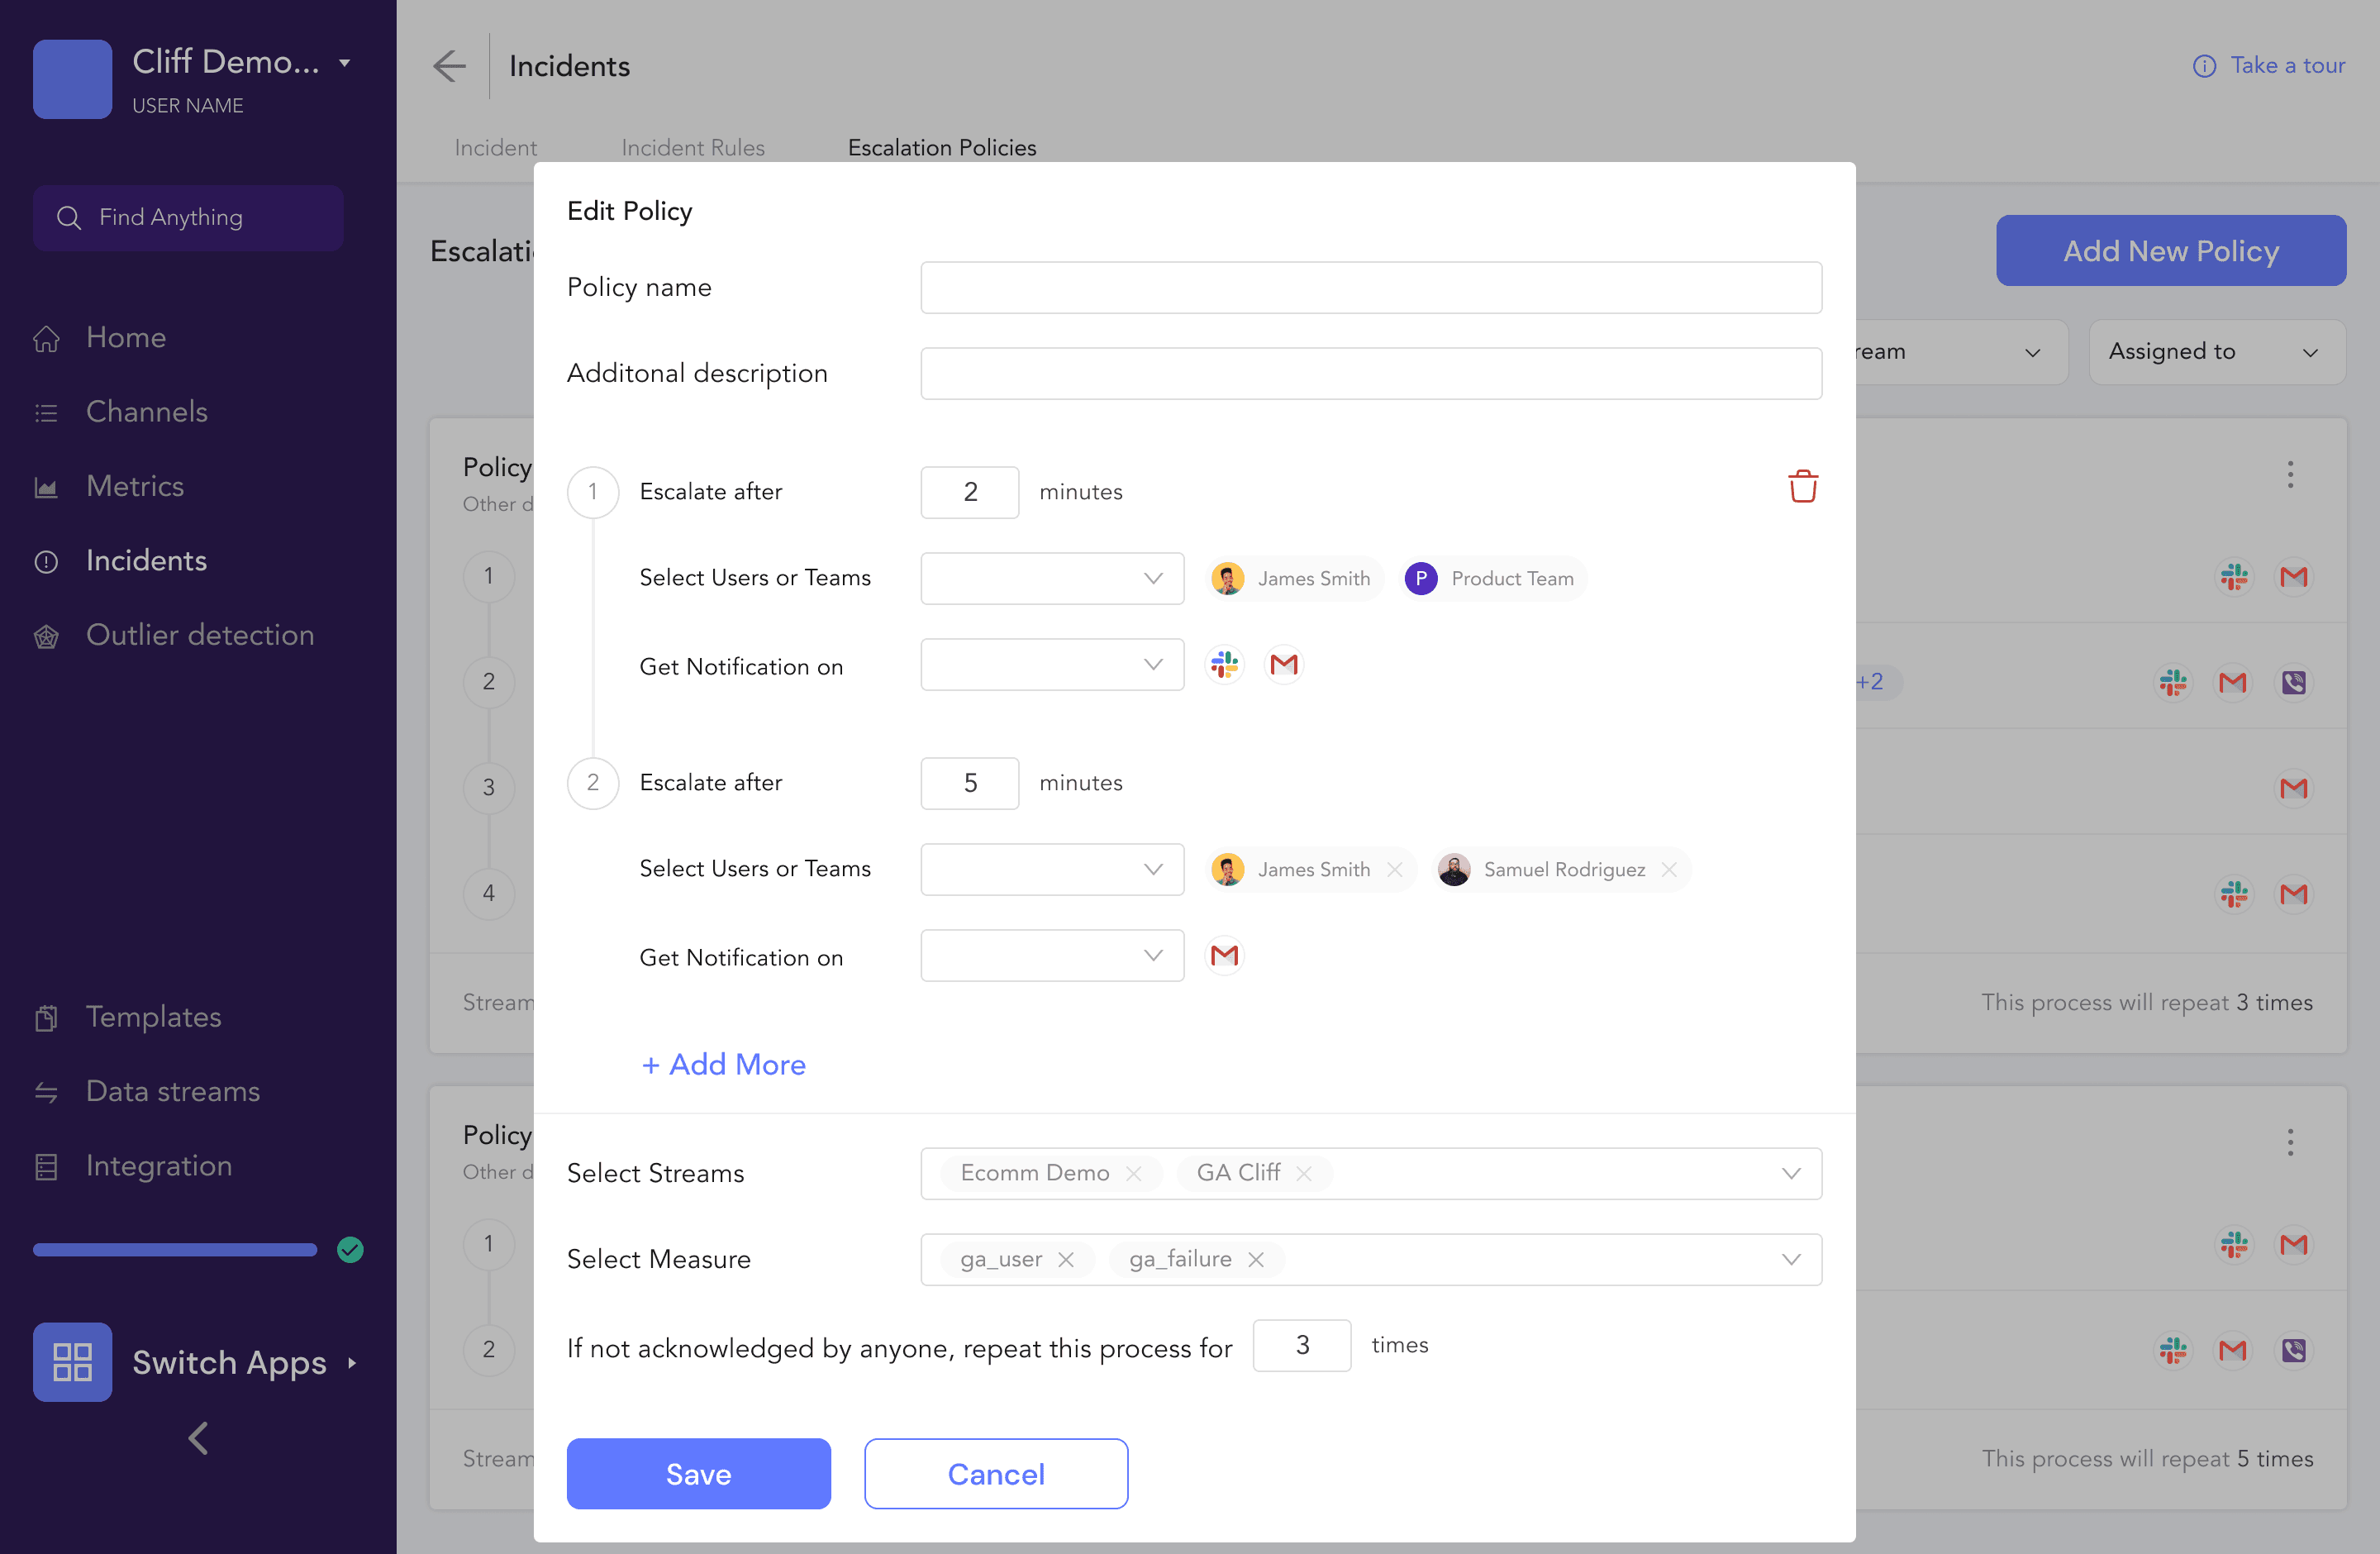Switch to the Incident Rules tab
This screenshot has width=2380, height=1554.
[692, 147]
